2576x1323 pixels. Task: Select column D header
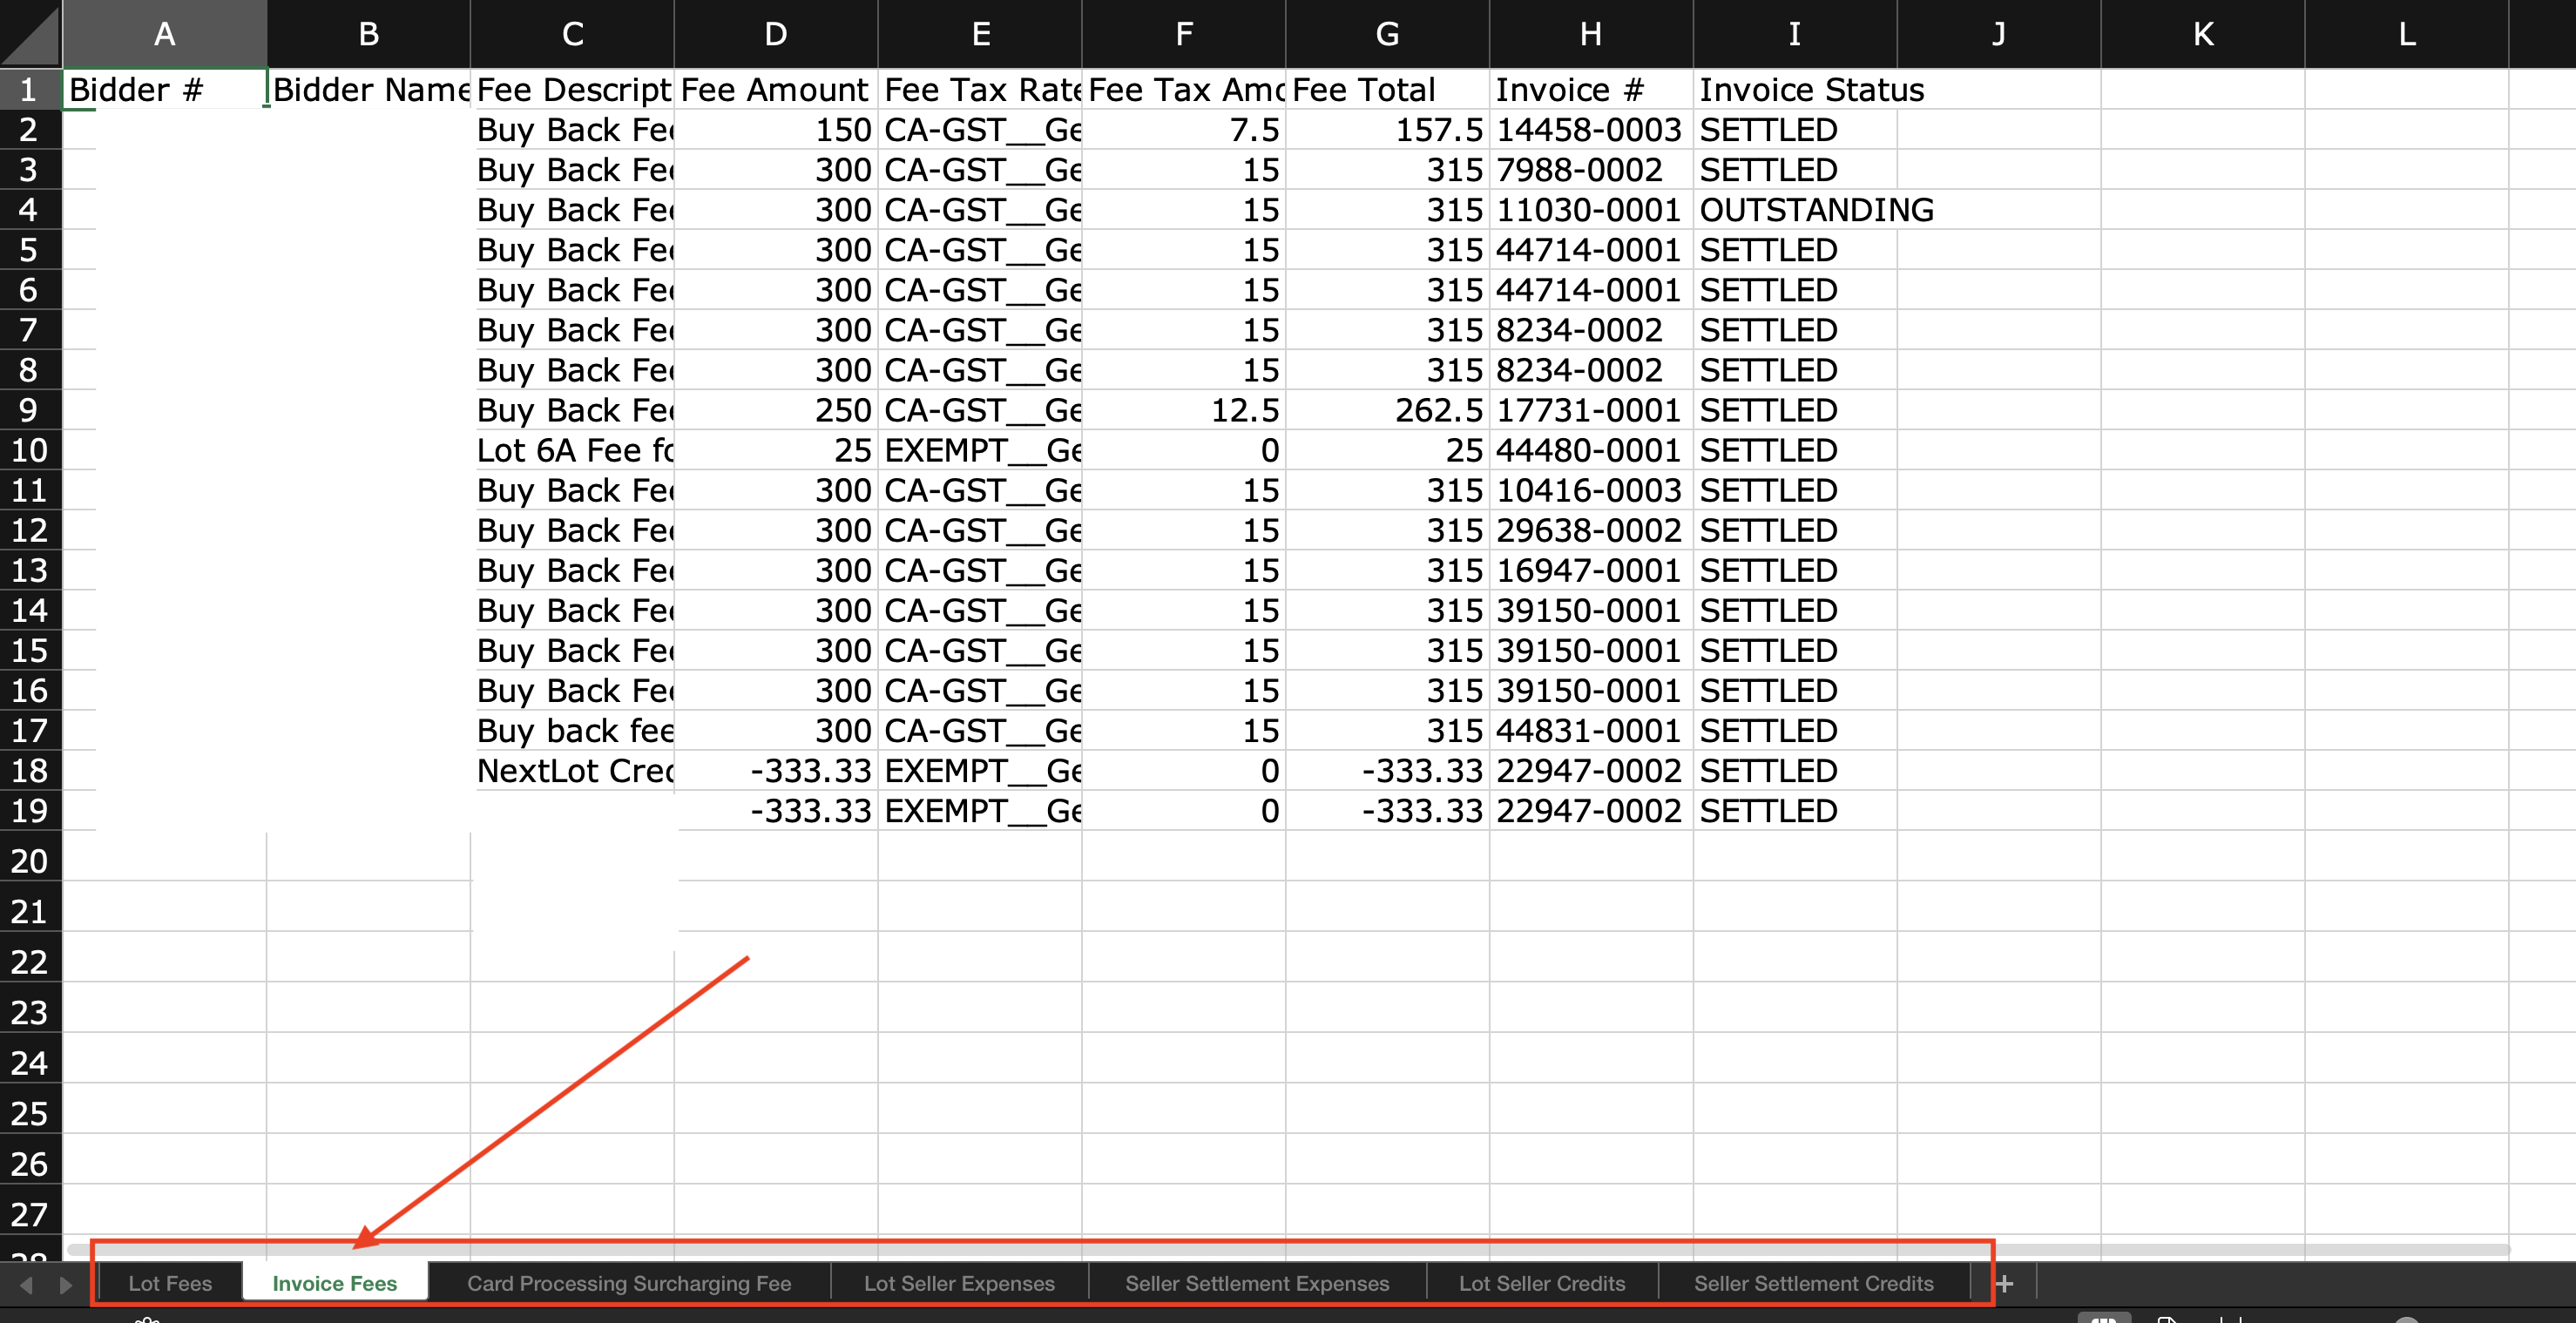pyautogui.click(x=776, y=34)
